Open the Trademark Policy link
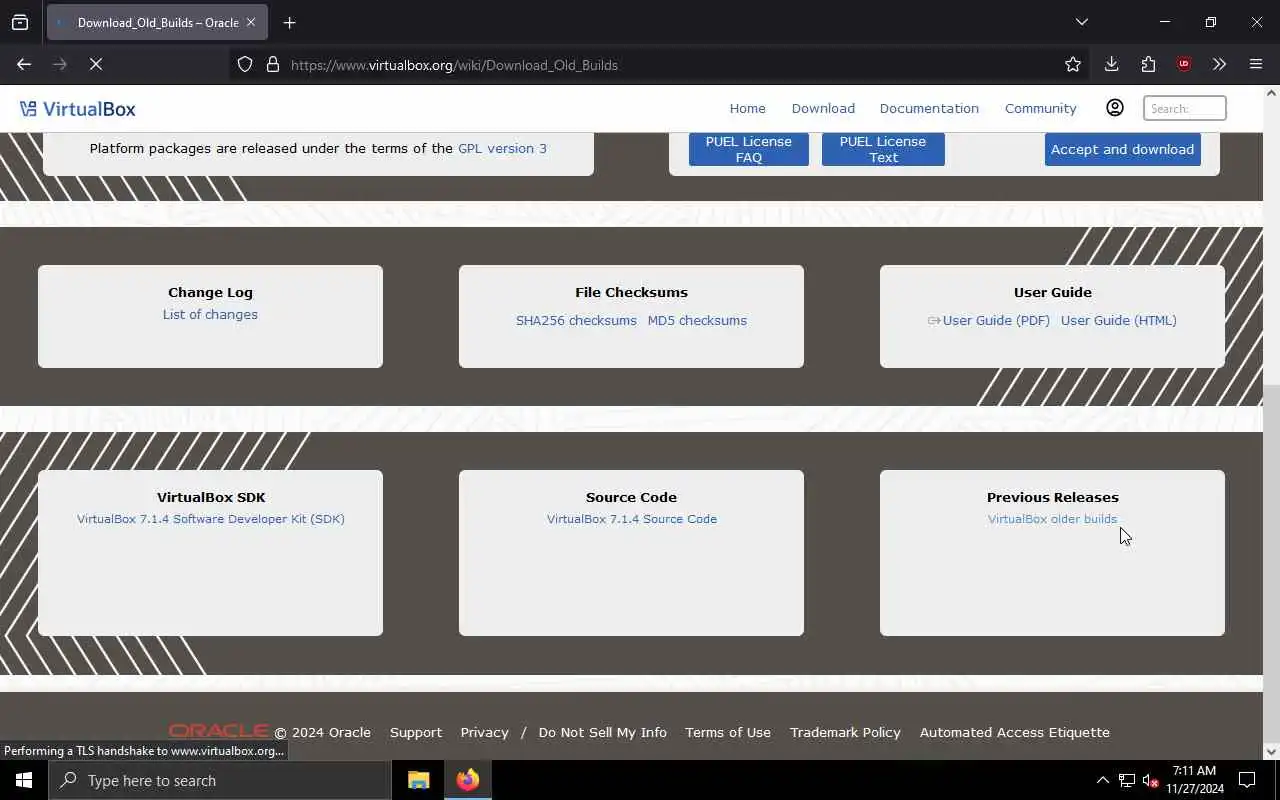The image size is (1280, 800). click(845, 732)
